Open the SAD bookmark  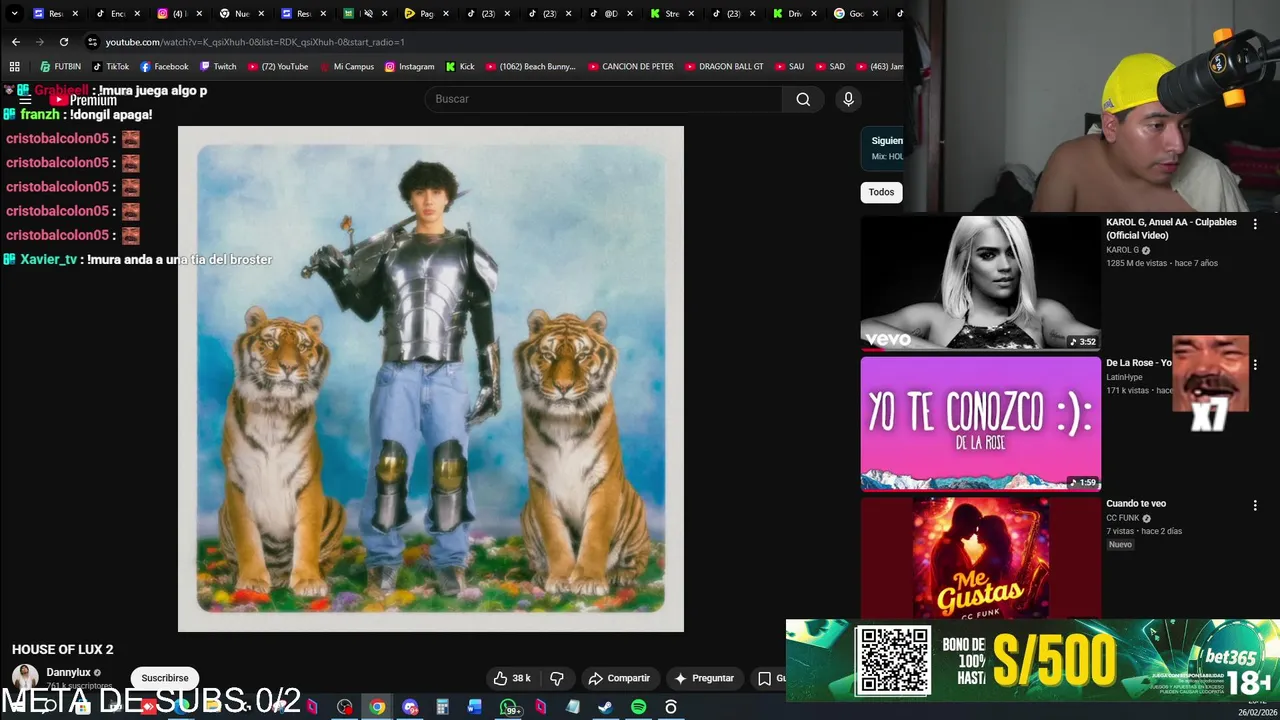830,67
